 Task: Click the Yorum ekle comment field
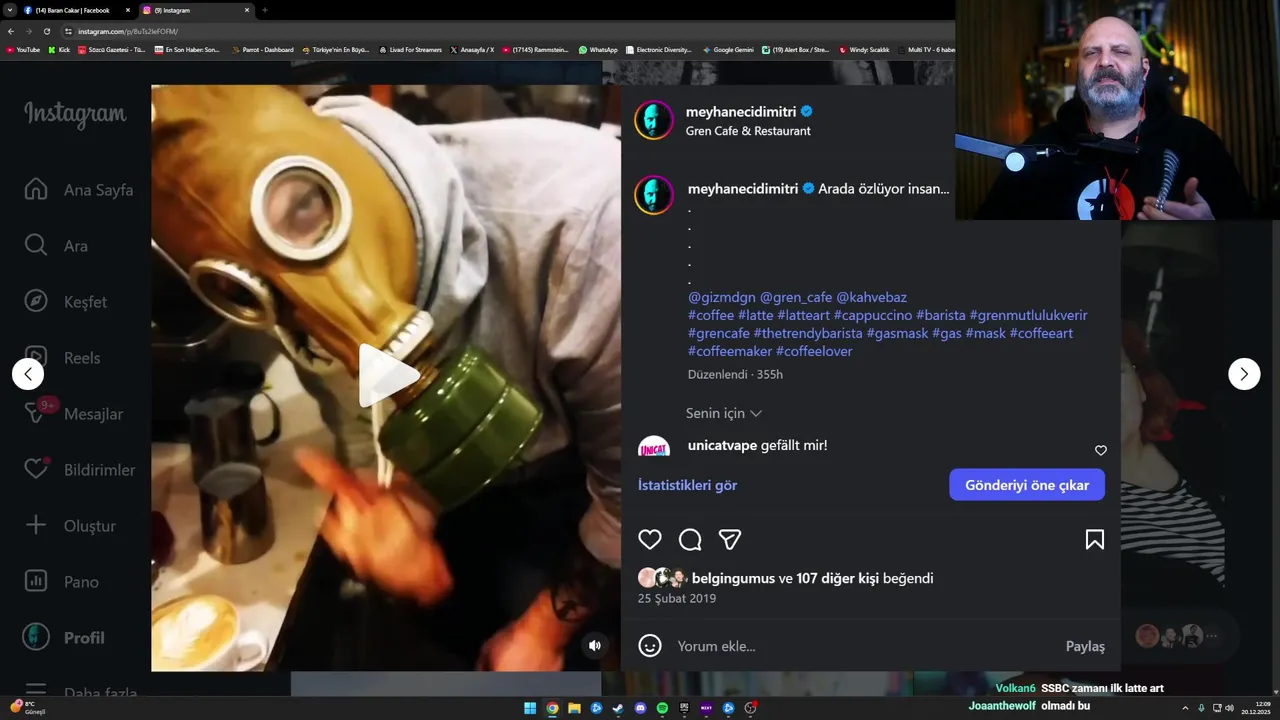tap(864, 646)
